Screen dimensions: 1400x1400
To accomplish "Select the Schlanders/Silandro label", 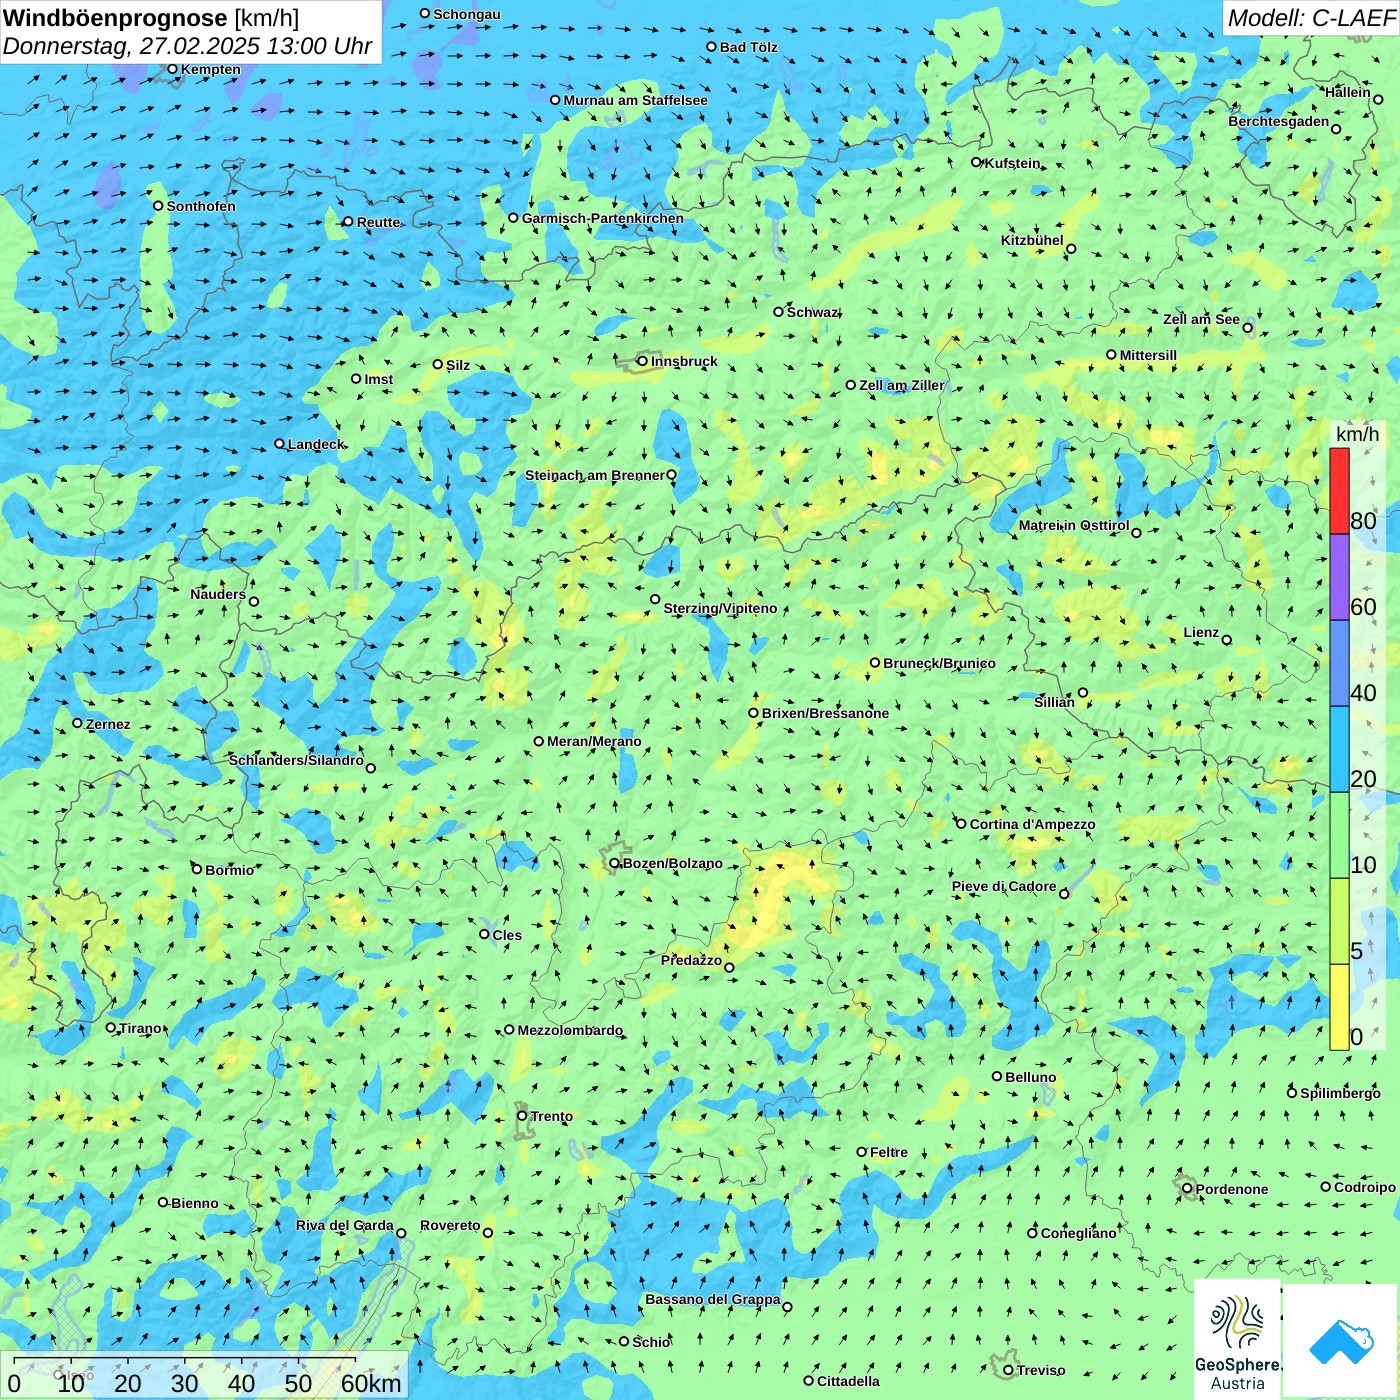I will tap(296, 760).
